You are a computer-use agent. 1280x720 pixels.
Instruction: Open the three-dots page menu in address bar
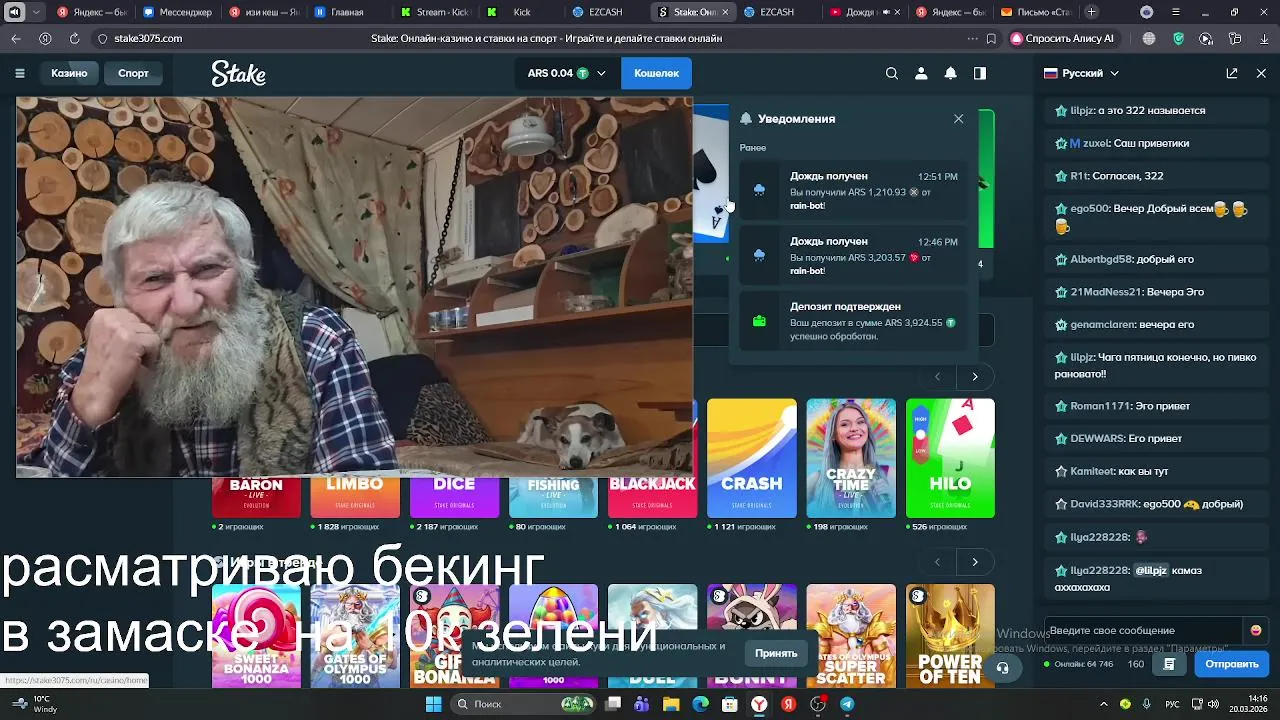tap(972, 38)
